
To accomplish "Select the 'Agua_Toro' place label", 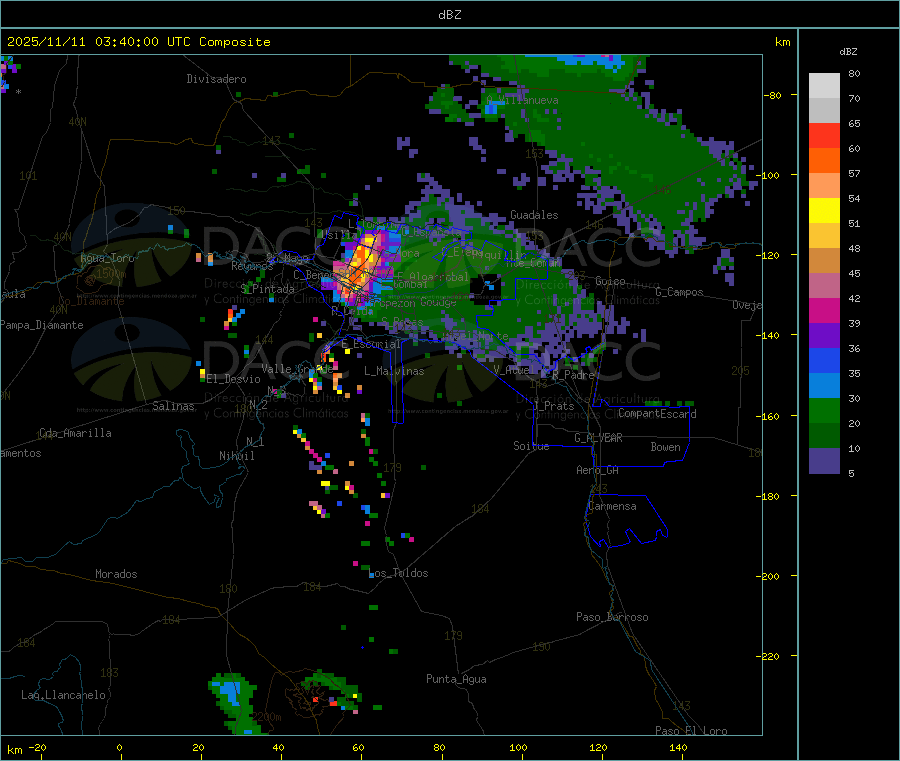I will click(x=107, y=258).
